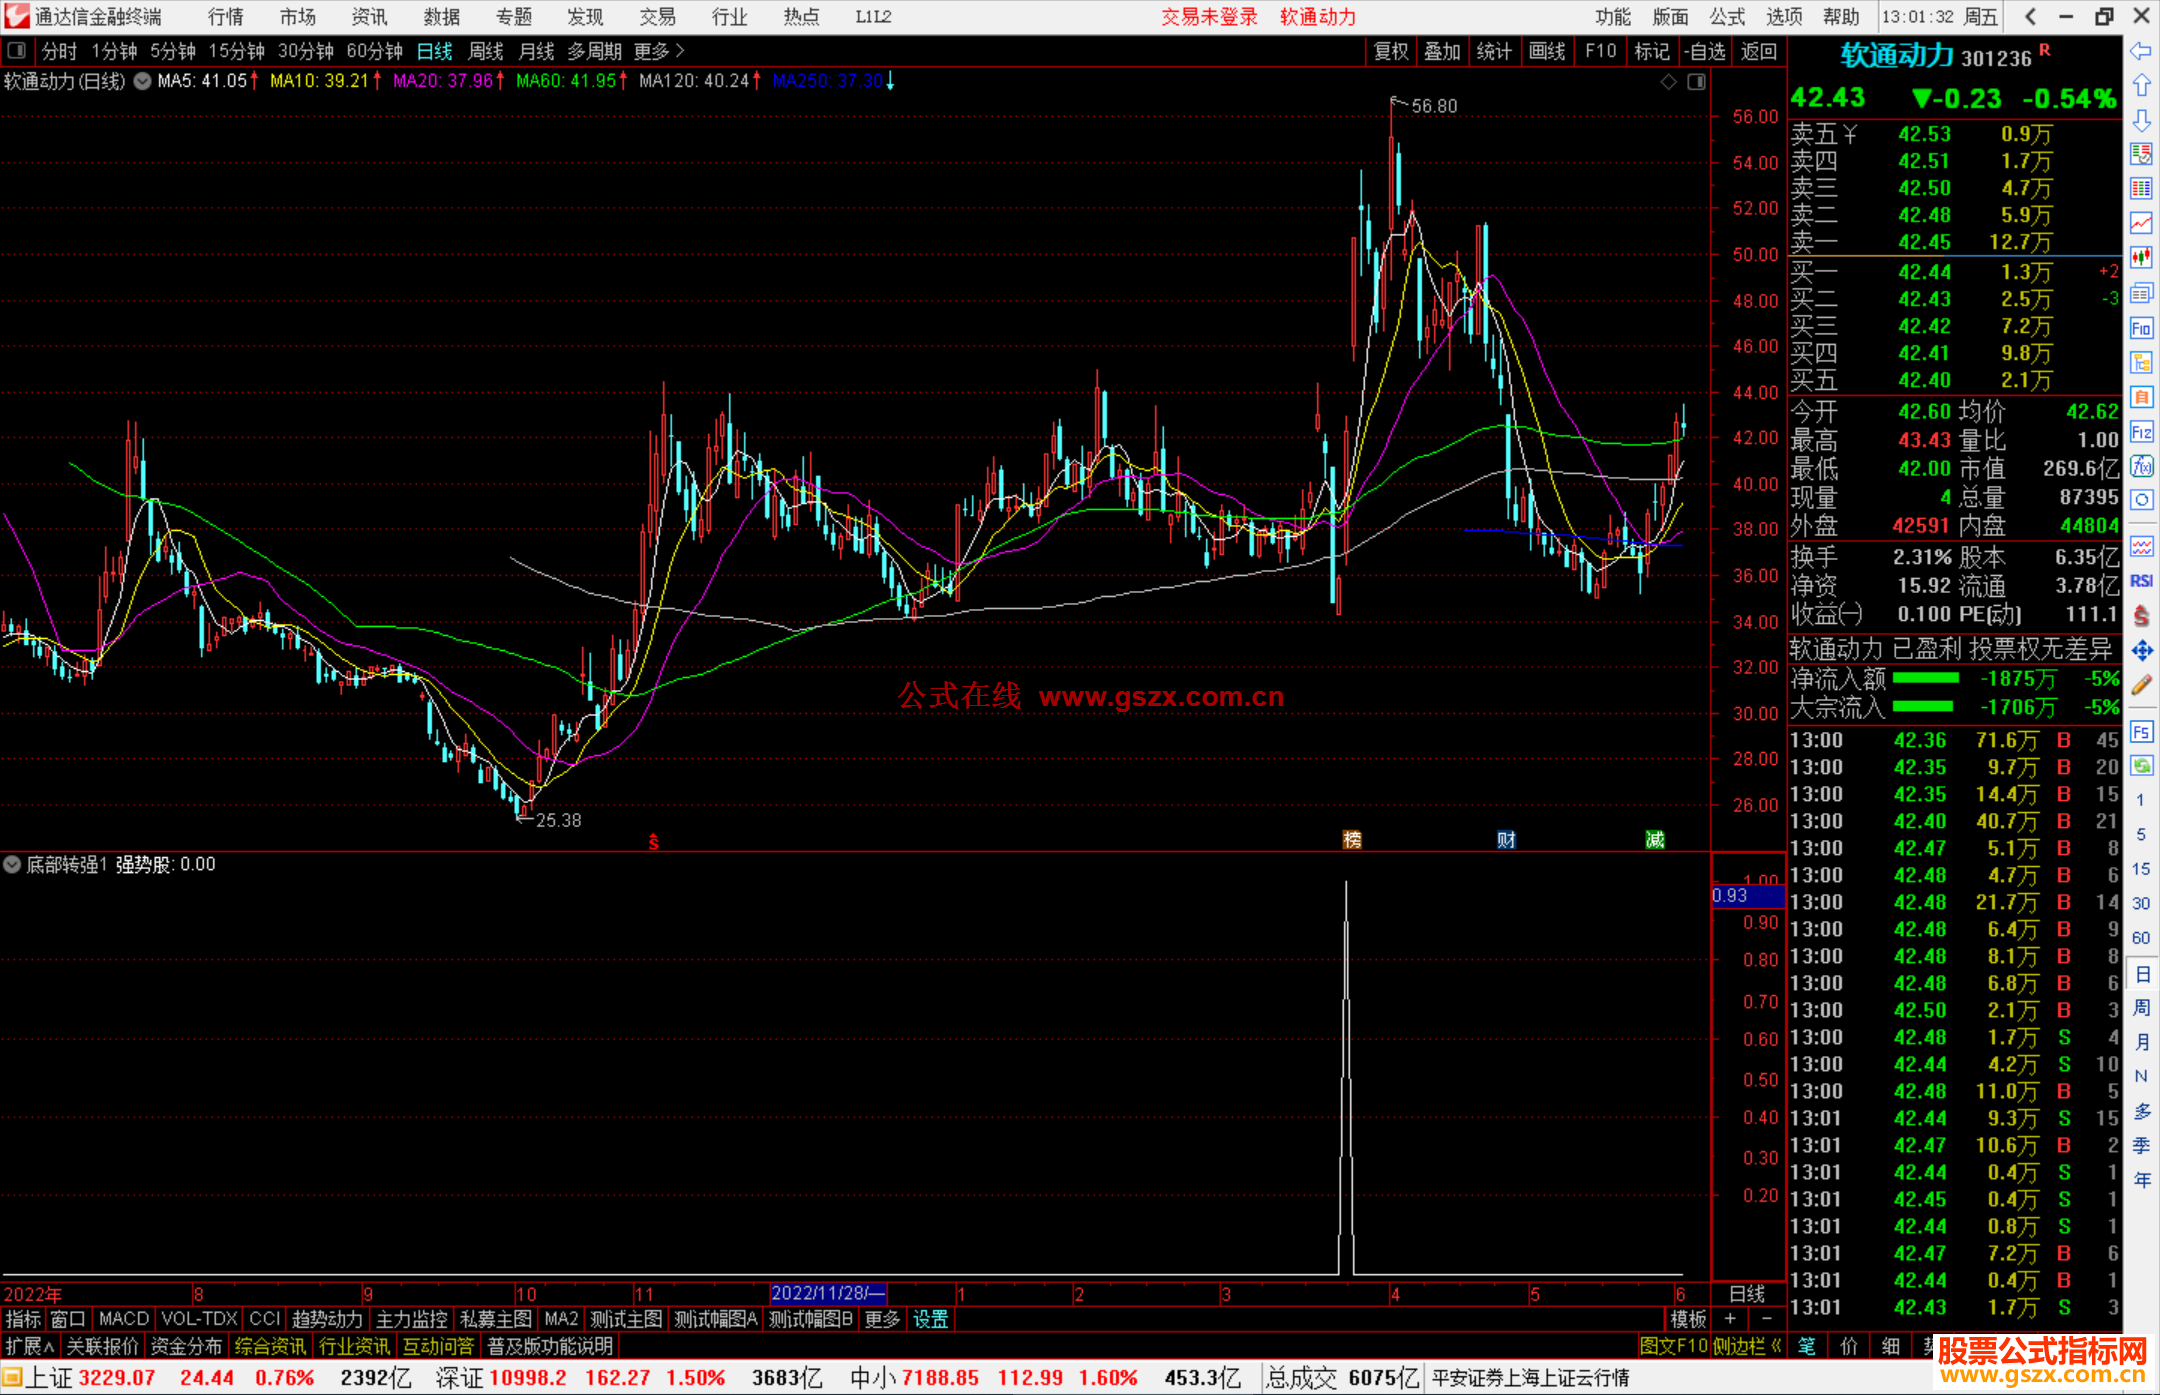Click the f(x) formula sidebar icon
The height and width of the screenshot is (1395, 2160).
coord(2141,466)
